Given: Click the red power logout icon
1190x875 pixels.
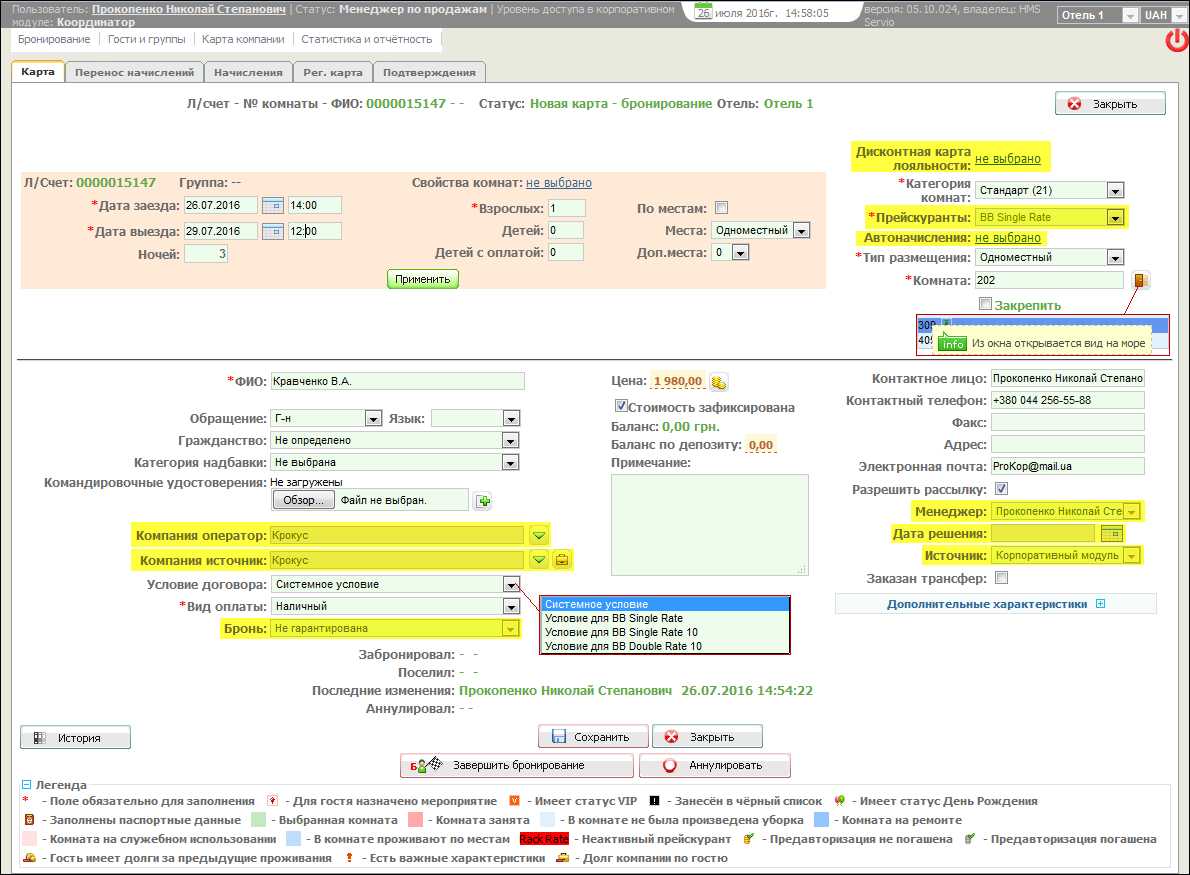Looking at the screenshot, I should click(x=1176, y=41).
